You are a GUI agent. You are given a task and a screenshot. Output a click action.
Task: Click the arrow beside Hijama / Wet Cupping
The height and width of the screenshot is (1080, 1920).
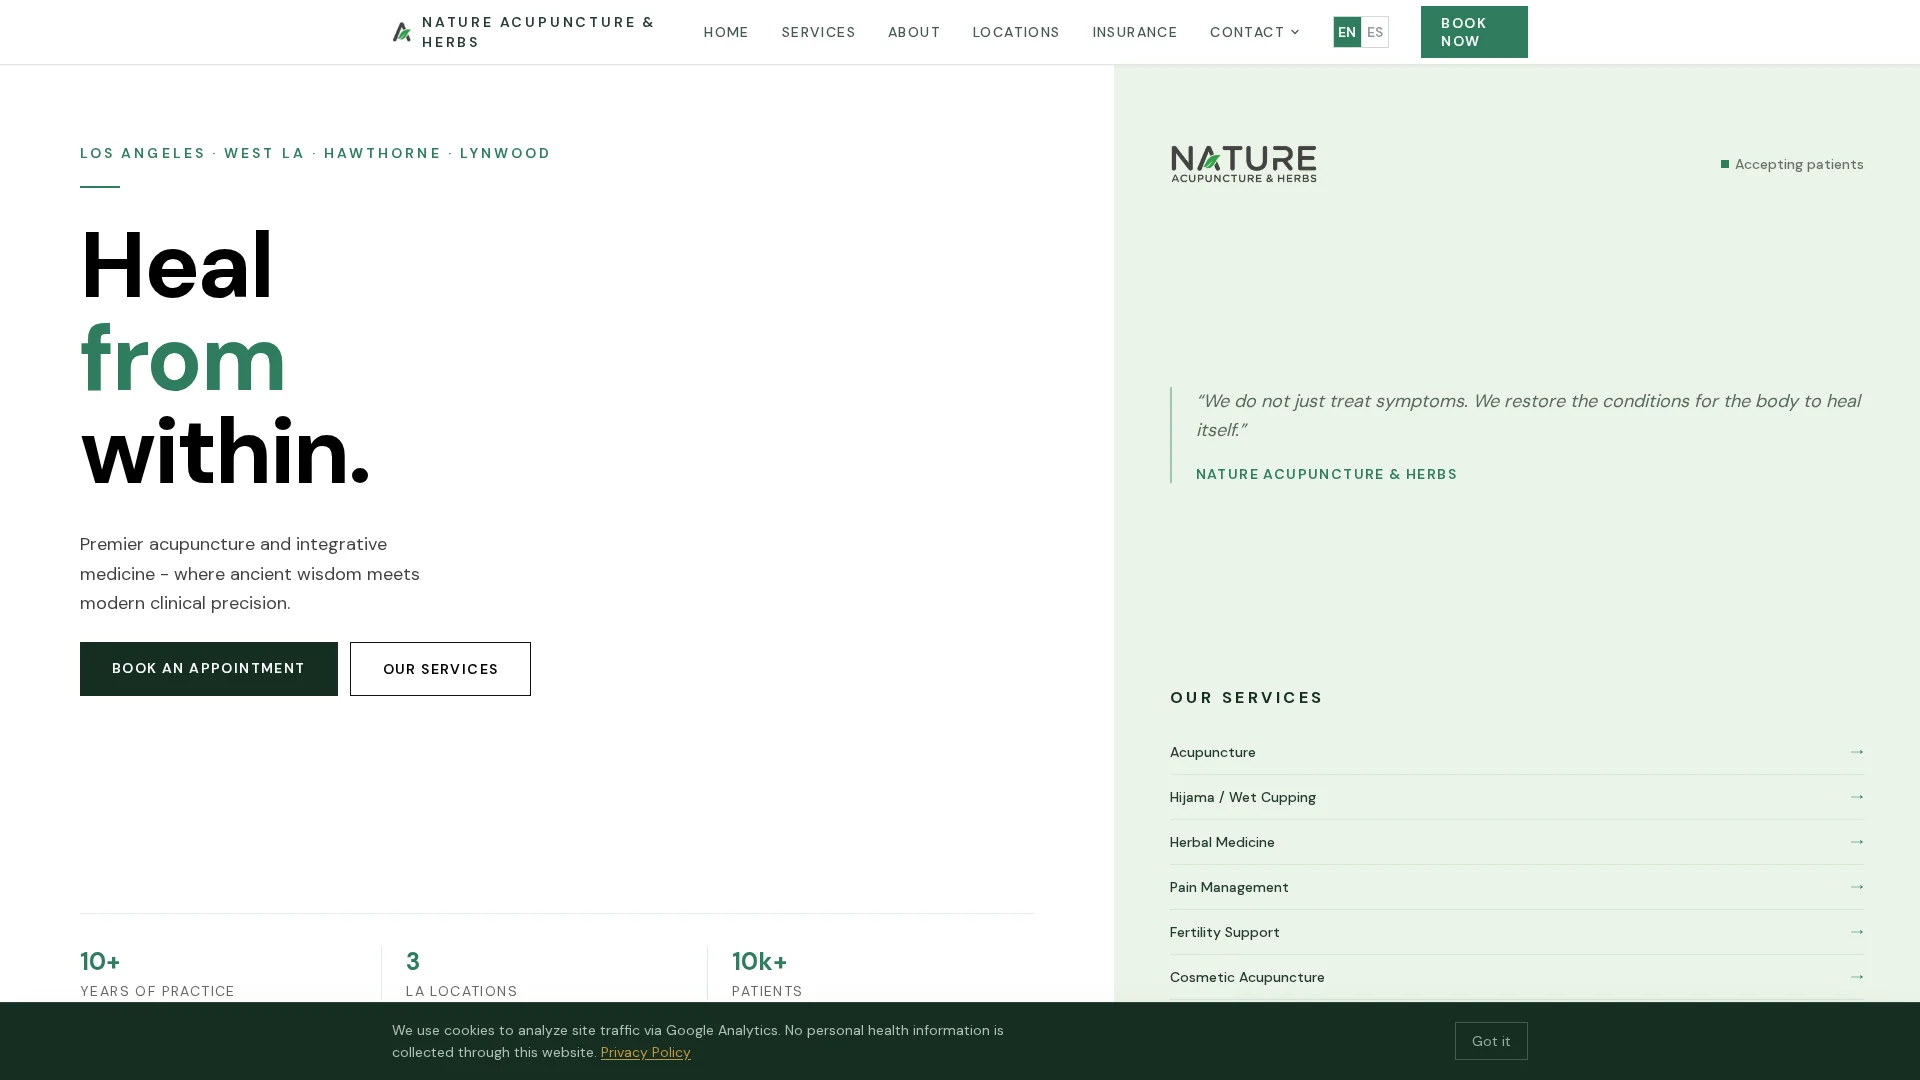click(1856, 797)
